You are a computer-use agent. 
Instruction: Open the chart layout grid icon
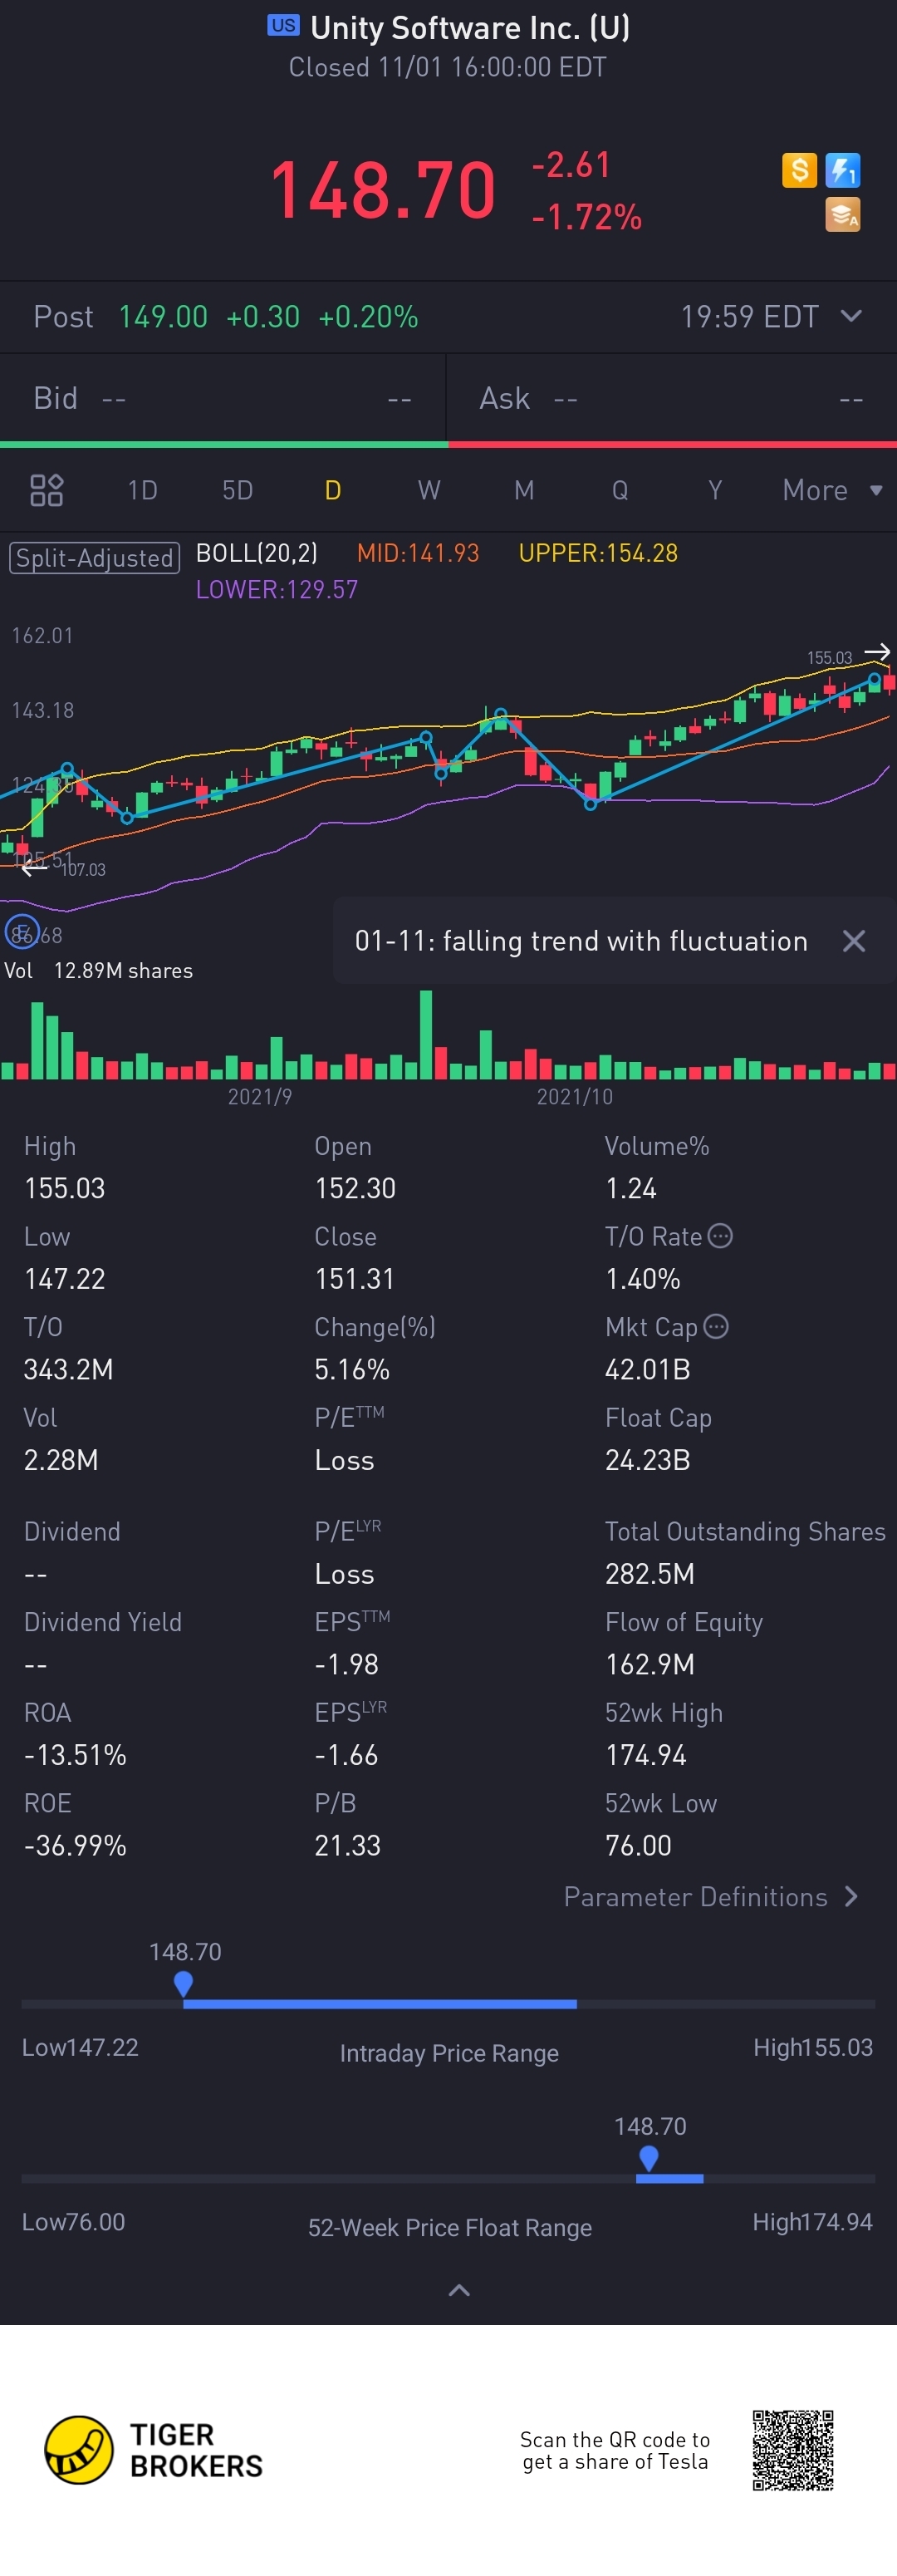click(x=47, y=490)
